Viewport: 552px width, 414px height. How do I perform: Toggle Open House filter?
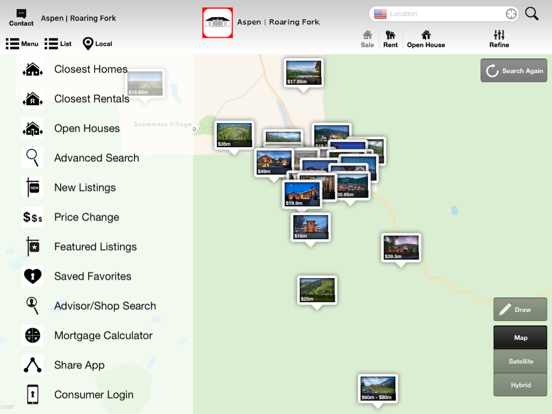pyautogui.click(x=426, y=39)
